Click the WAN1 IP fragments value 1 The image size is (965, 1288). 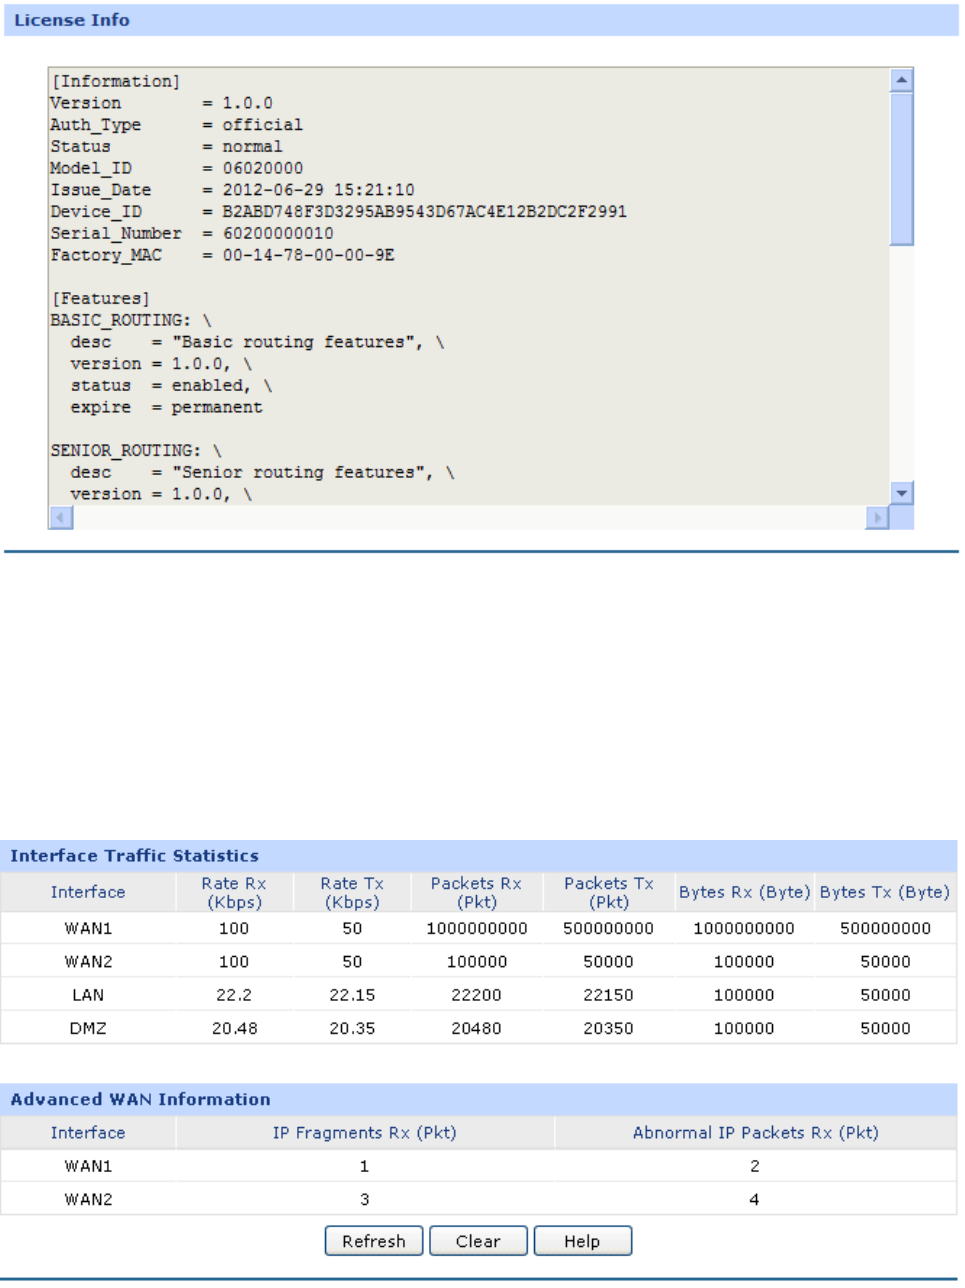click(365, 1166)
